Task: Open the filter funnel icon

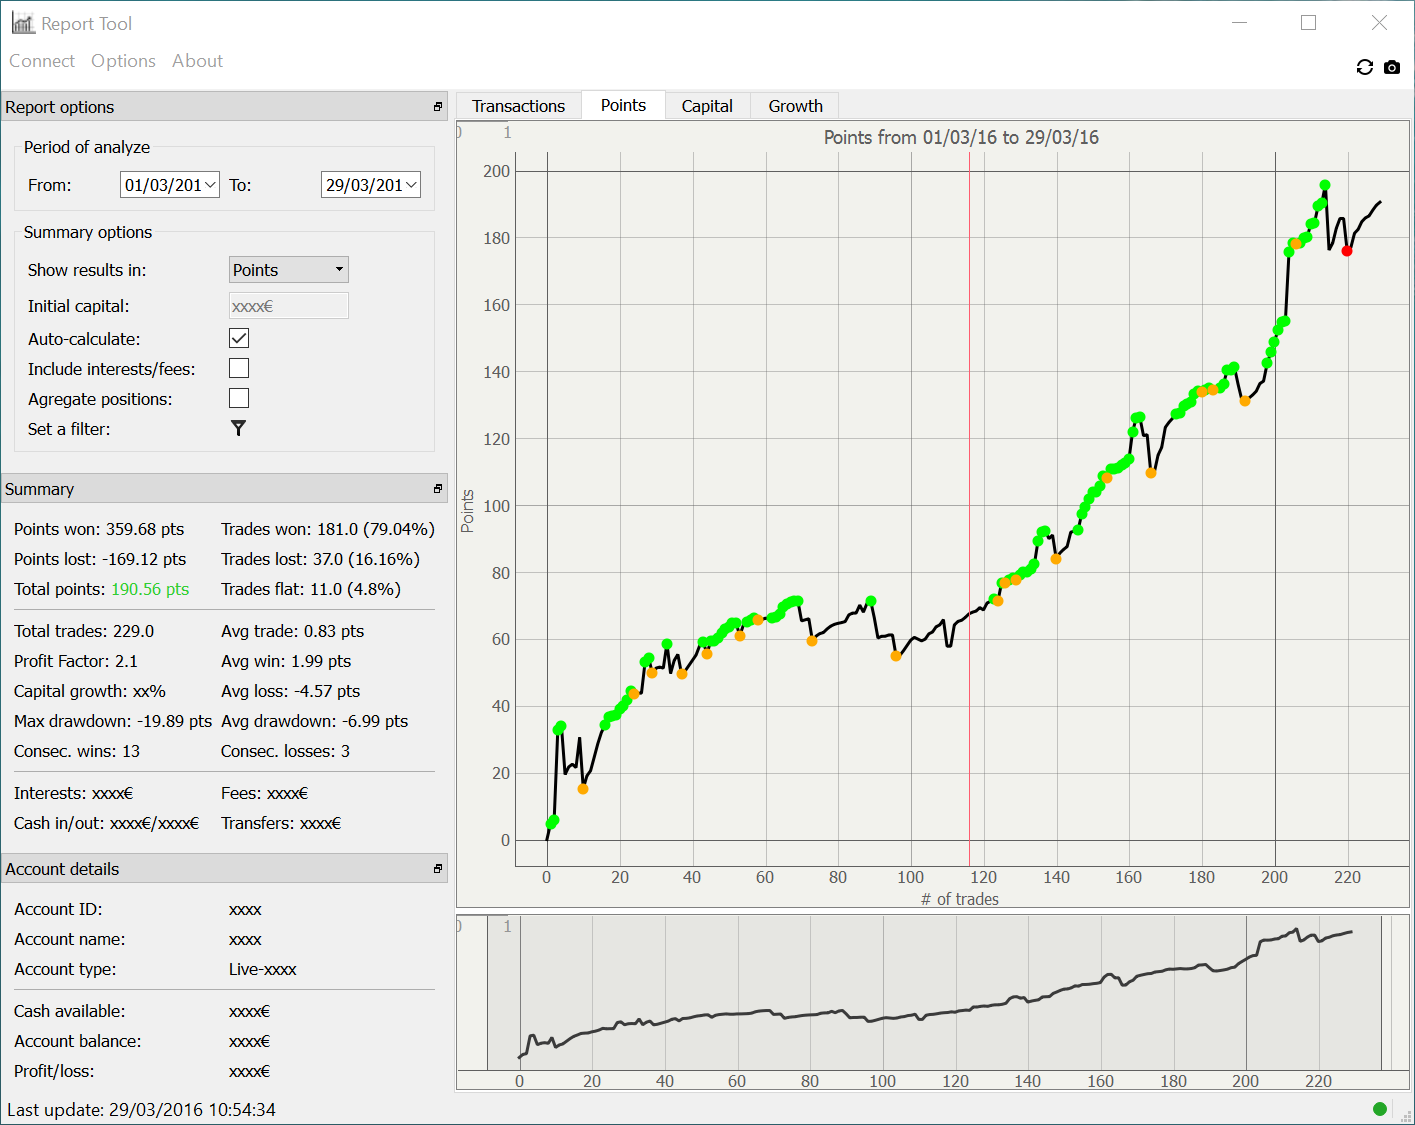Action: click(238, 428)
